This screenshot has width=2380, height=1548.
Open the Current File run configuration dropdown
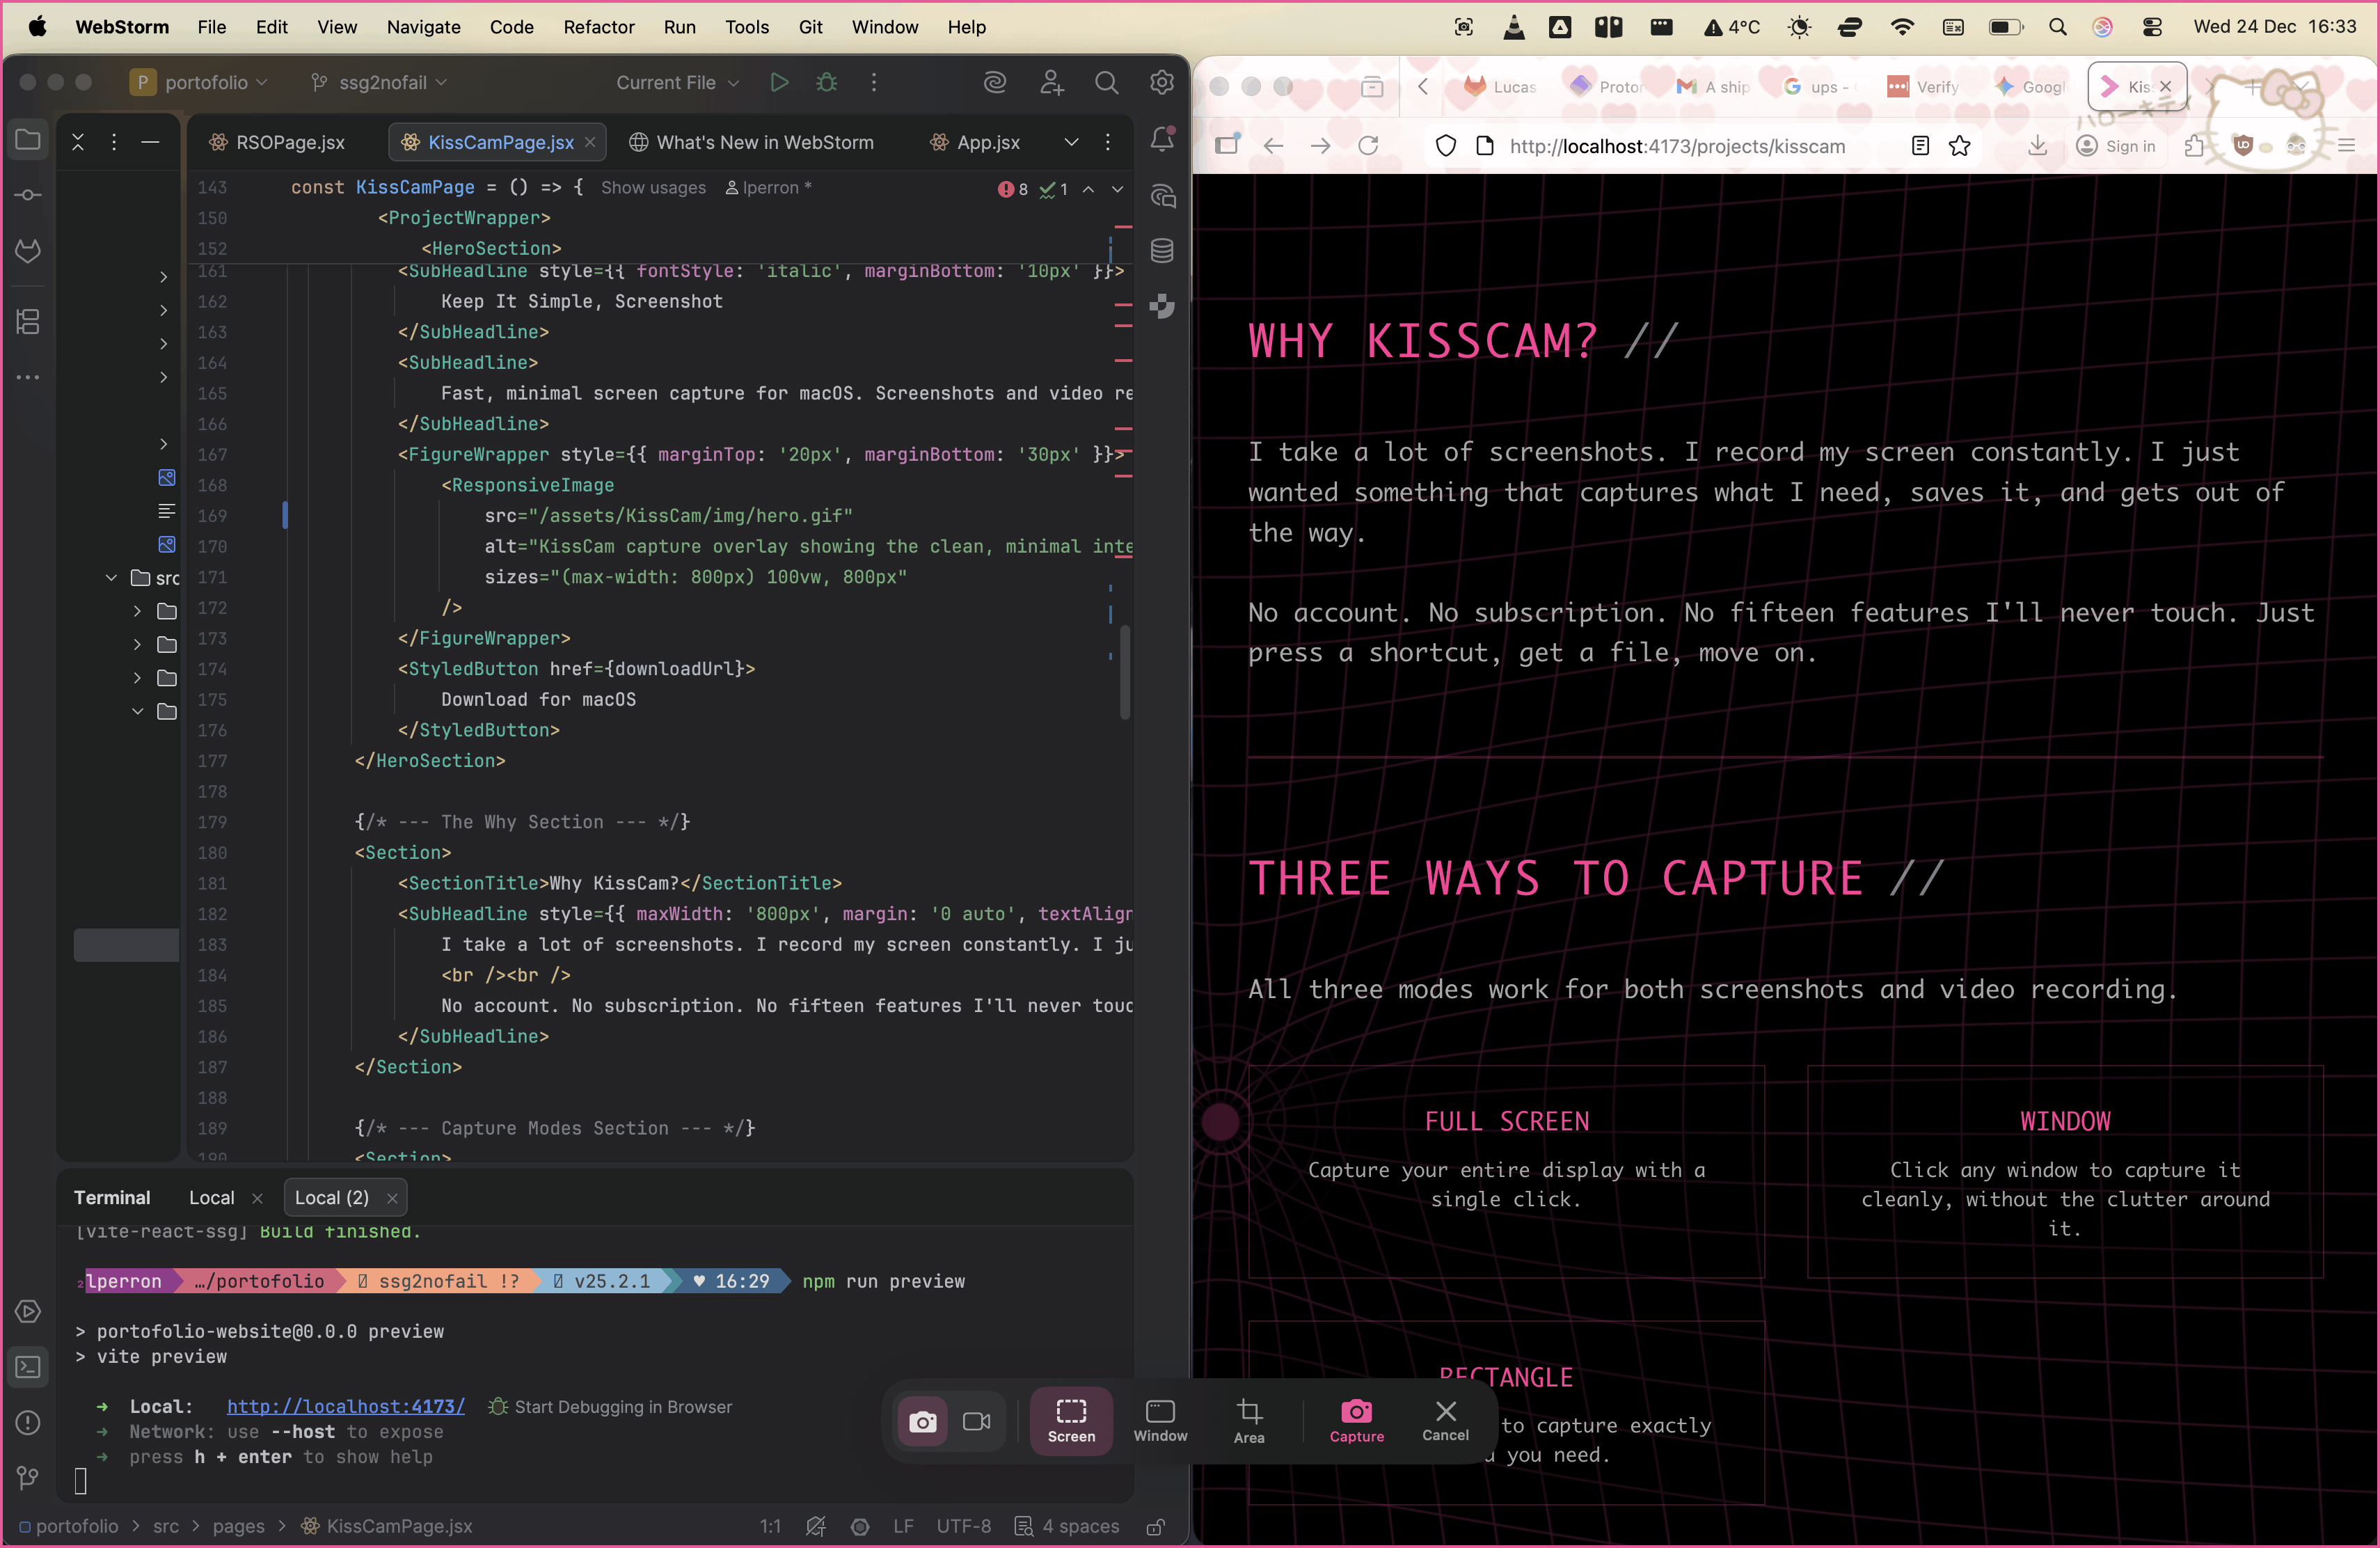677,83
